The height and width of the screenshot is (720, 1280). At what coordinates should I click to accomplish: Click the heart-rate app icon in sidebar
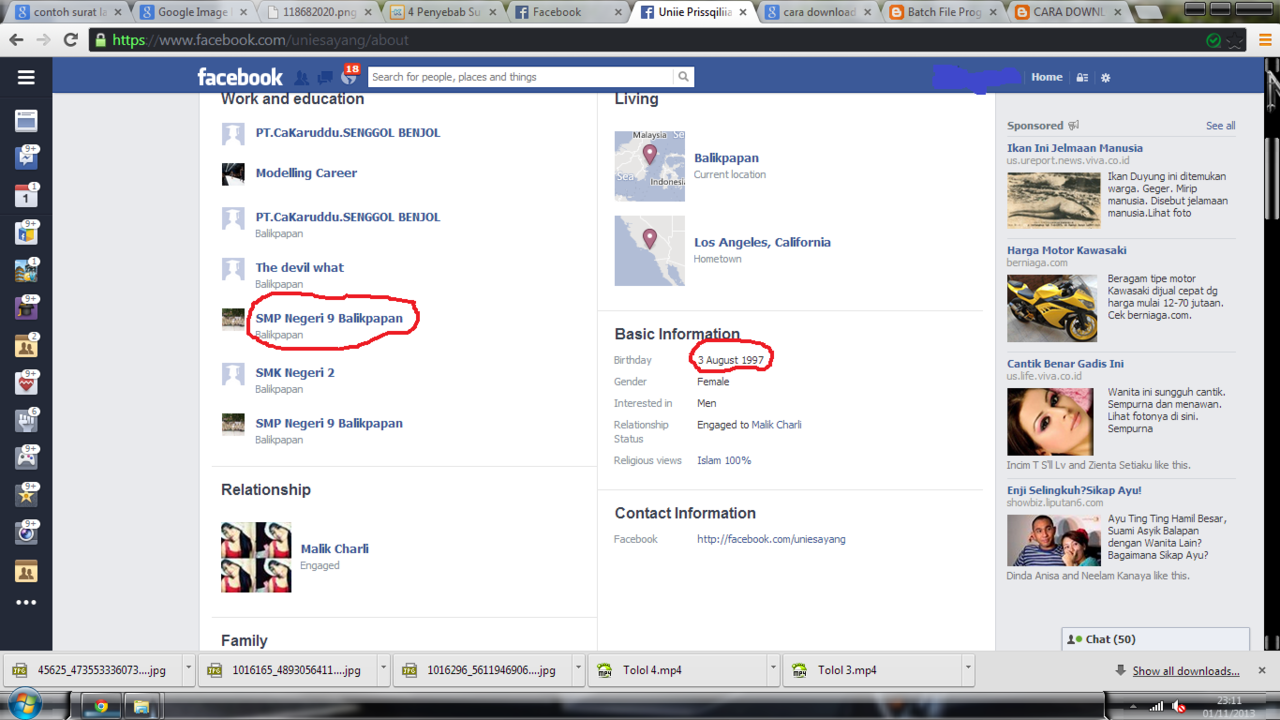tap(26, 385)
